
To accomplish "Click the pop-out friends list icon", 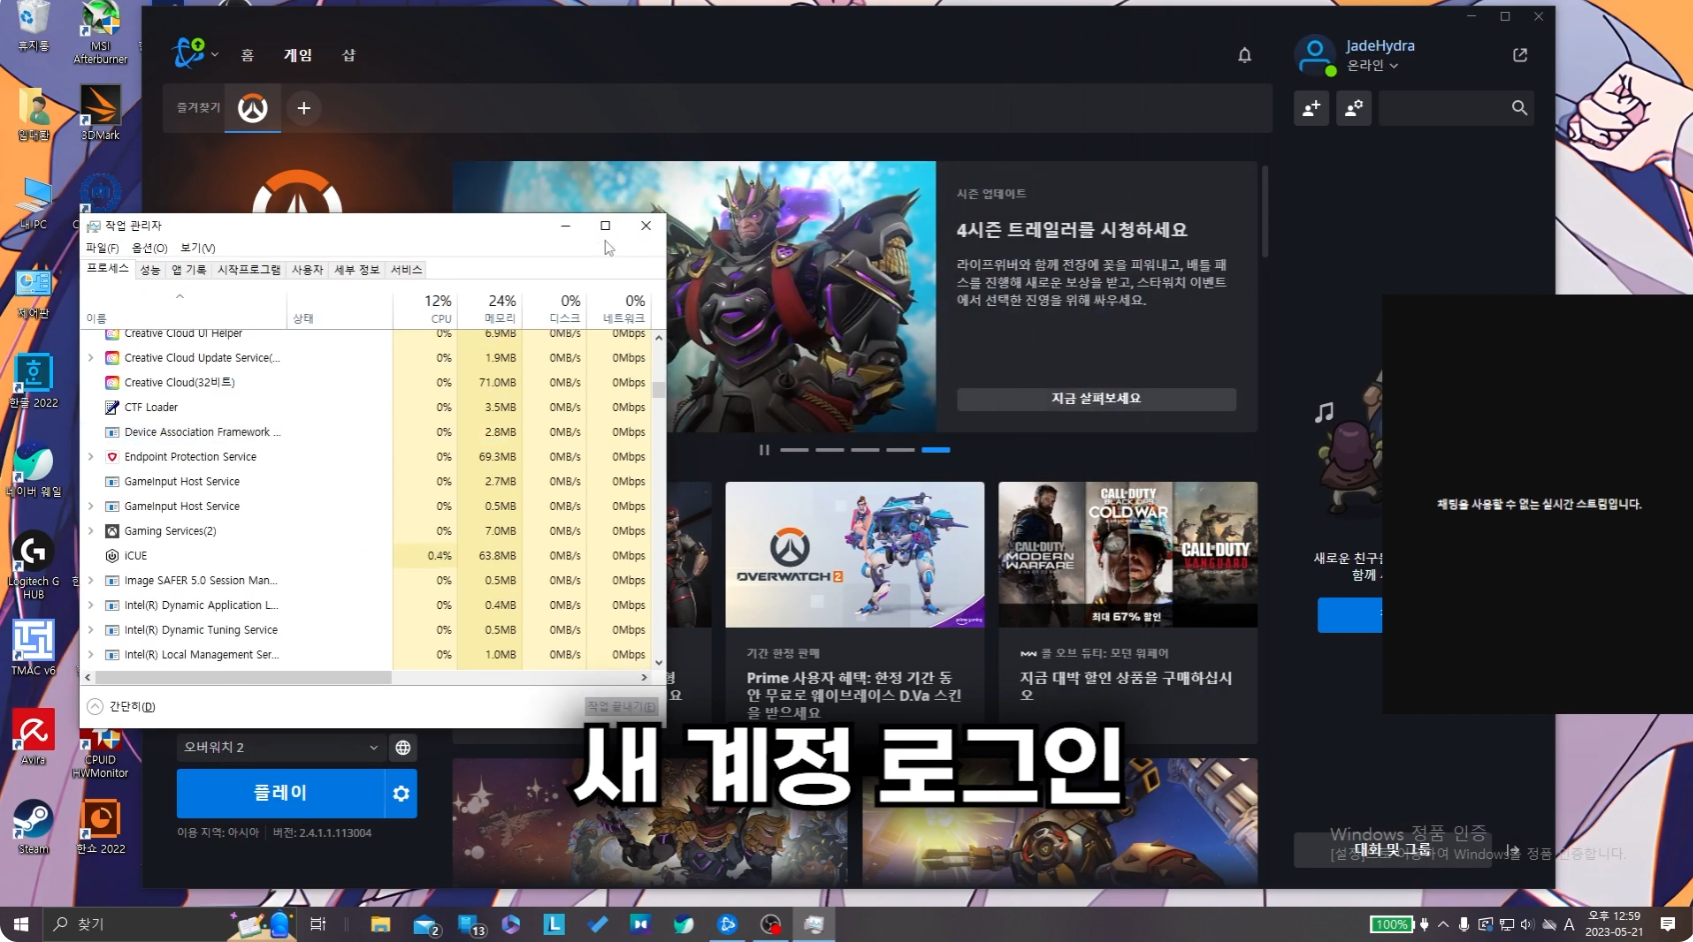I will [1520, 55].
